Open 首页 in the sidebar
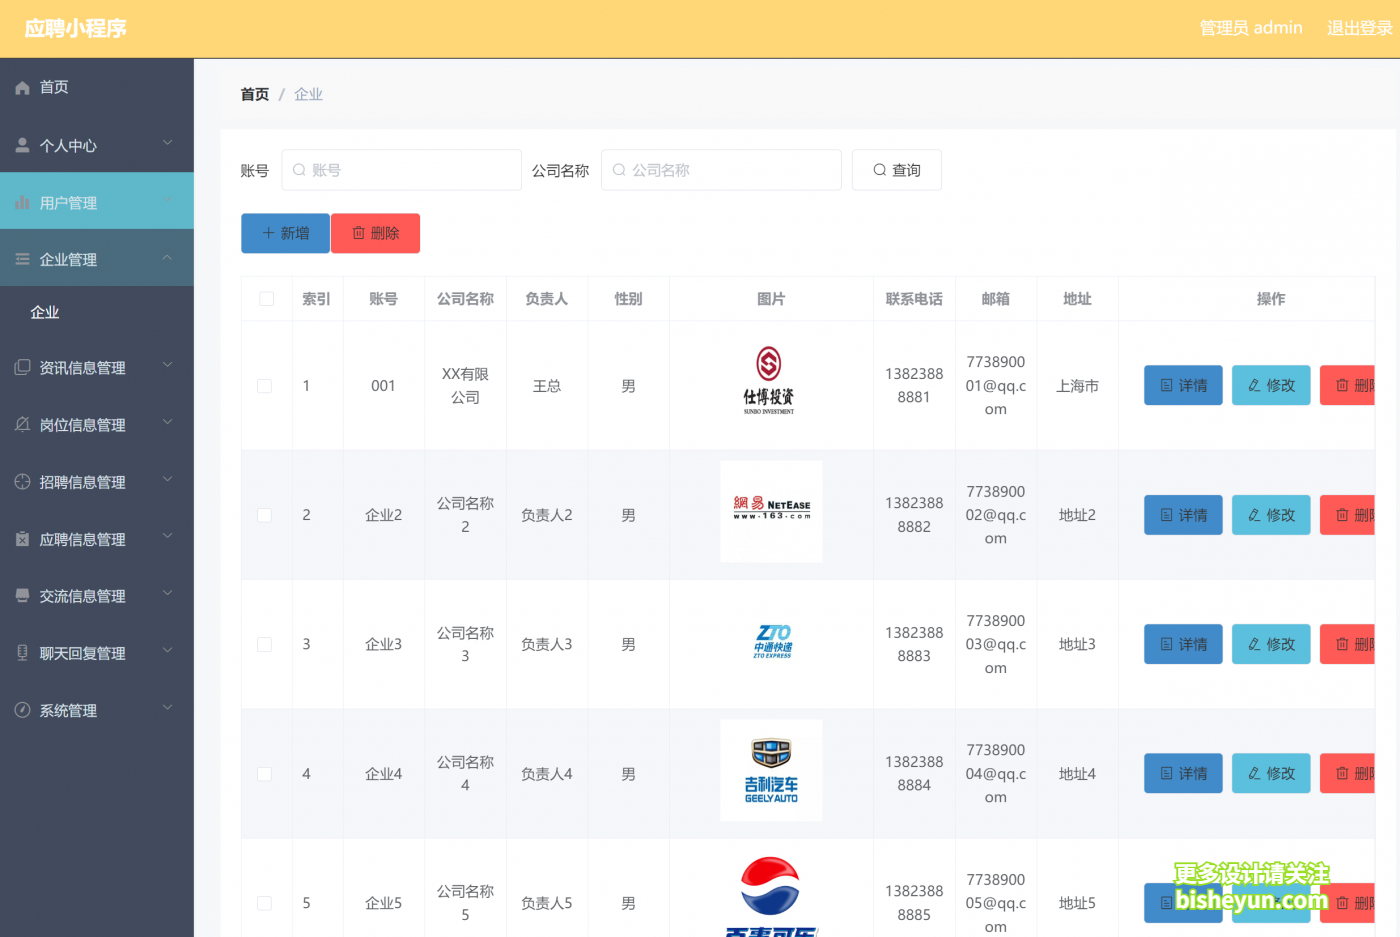The image size is (1400, 937). coord(97,87)
